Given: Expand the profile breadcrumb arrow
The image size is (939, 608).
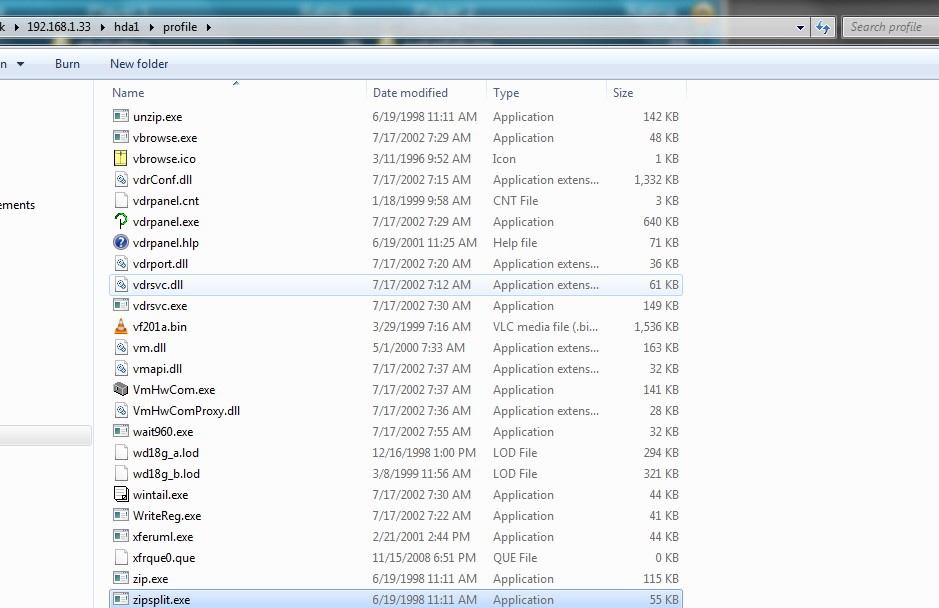Looking at the screenshot, I should 208,27.
